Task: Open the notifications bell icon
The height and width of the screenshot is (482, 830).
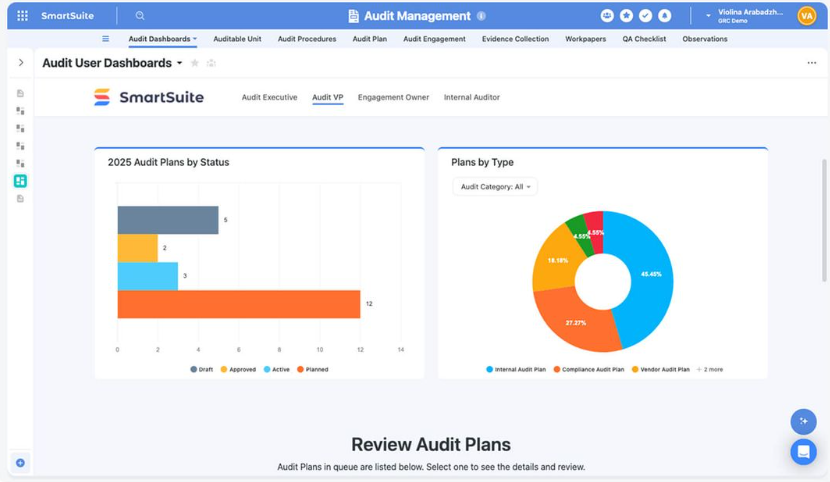Action: 664,16
